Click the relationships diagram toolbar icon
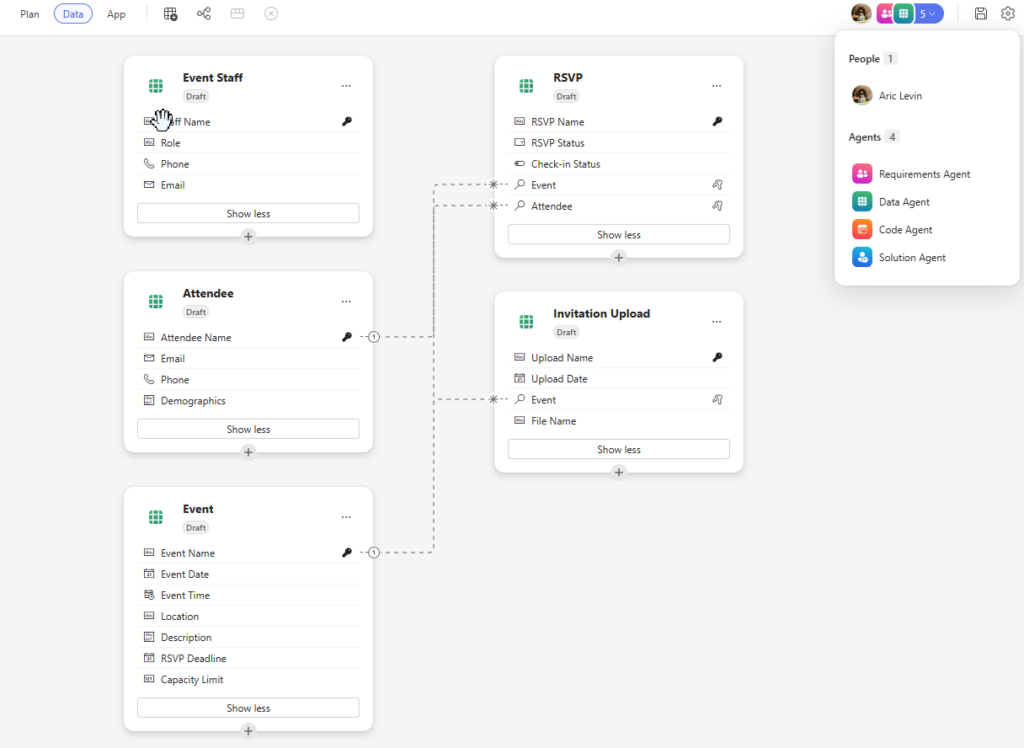This screenshot has width=1024, height=748. 204,14
